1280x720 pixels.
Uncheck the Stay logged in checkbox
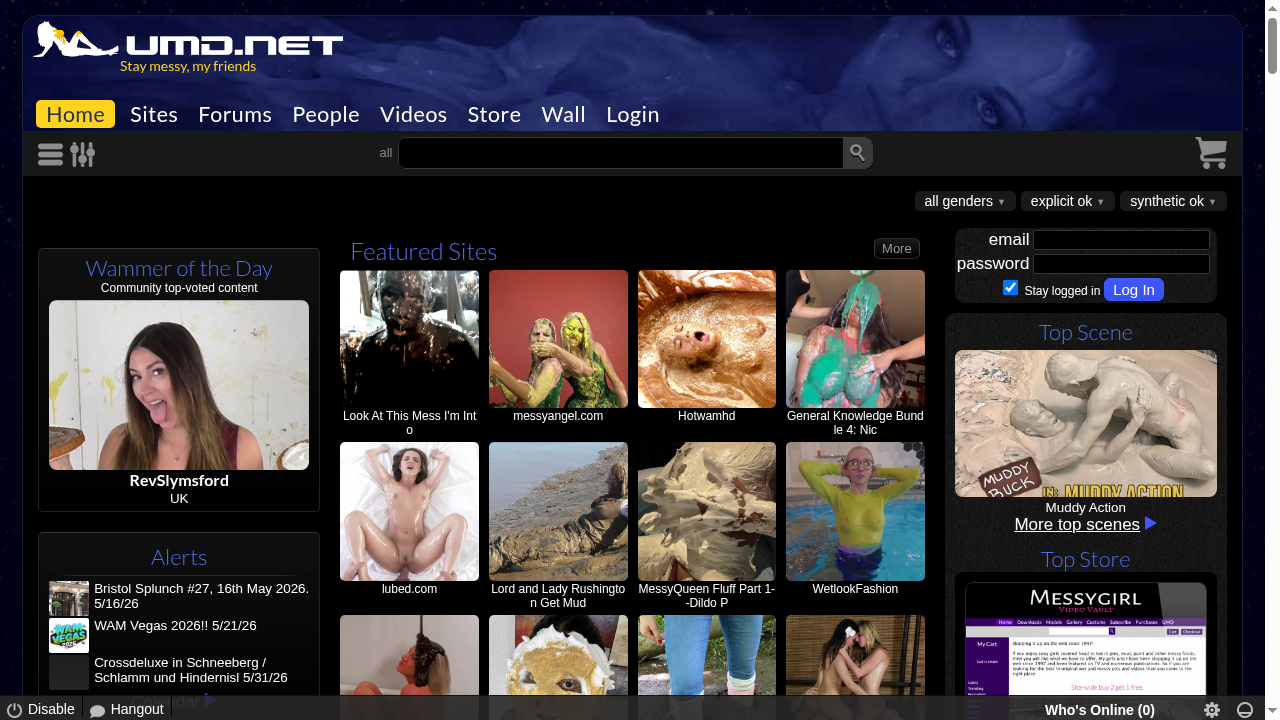(1010, 287)
